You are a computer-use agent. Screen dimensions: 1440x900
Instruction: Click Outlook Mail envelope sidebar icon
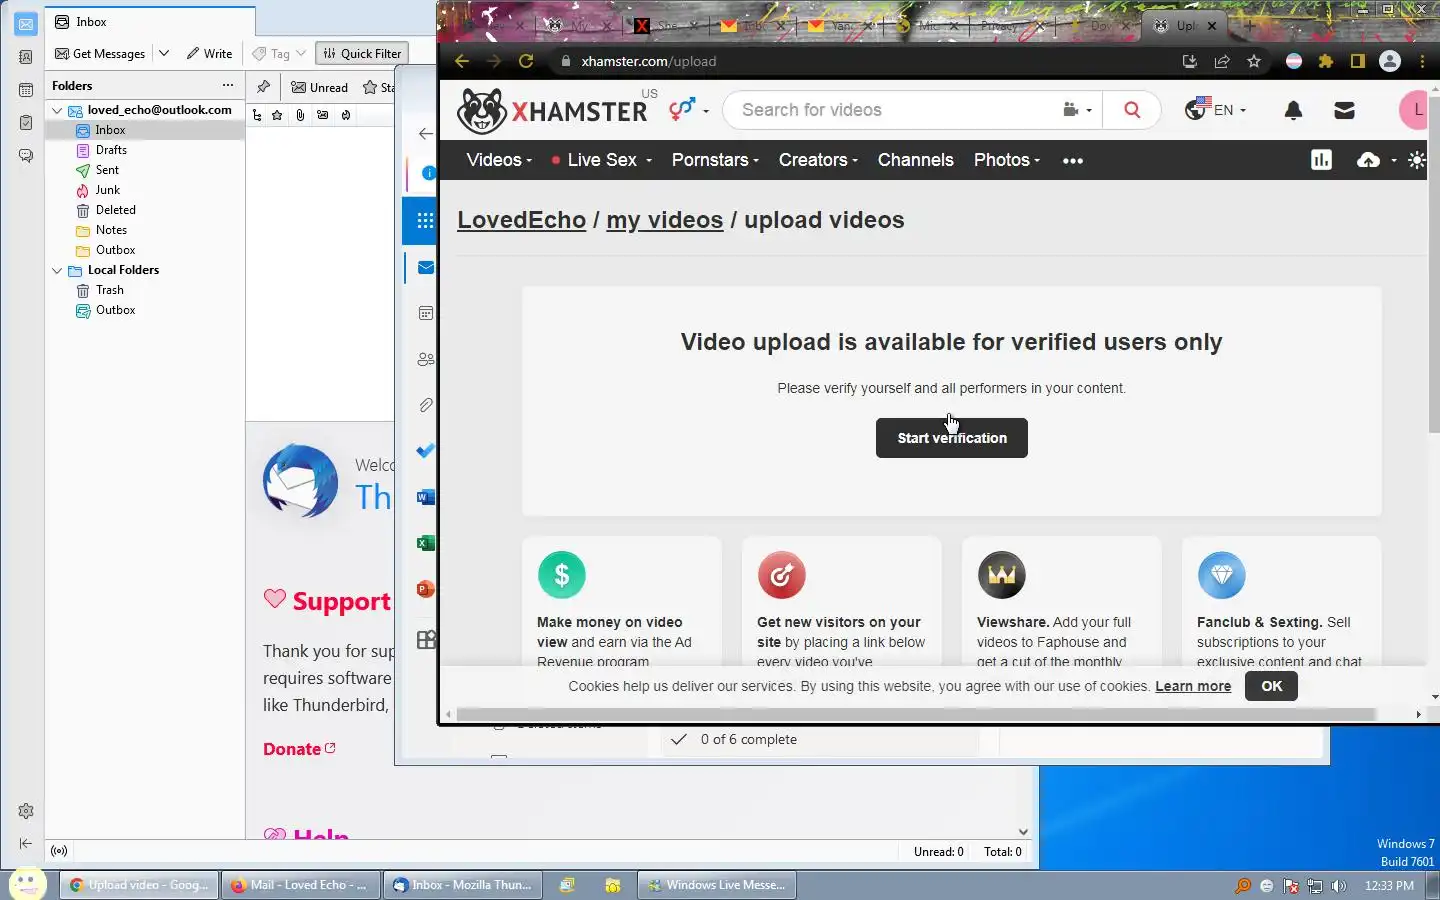[425, 268]
